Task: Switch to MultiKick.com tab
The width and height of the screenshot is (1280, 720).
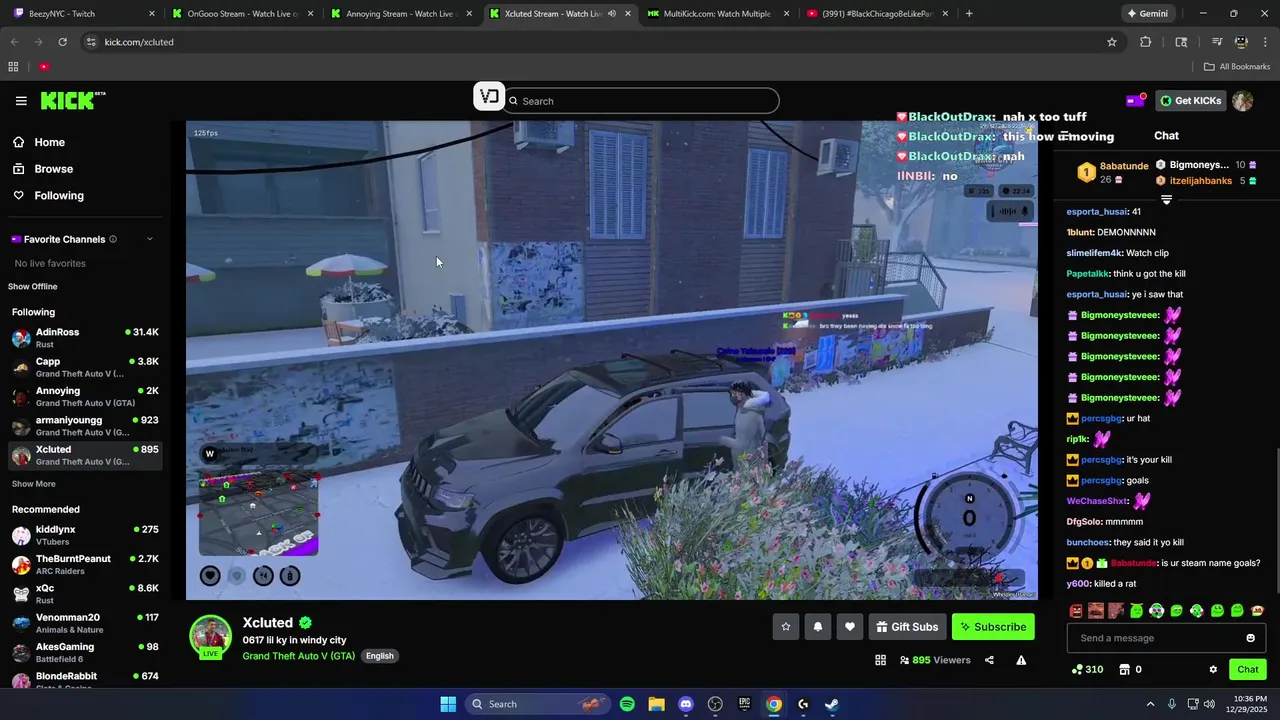Action: point(719,14)
